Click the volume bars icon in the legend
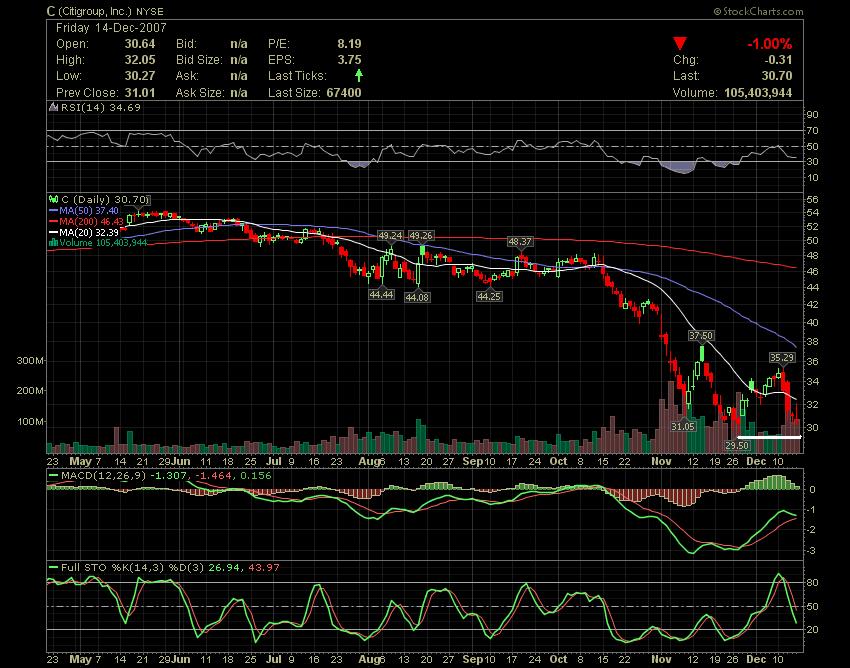 53,242
